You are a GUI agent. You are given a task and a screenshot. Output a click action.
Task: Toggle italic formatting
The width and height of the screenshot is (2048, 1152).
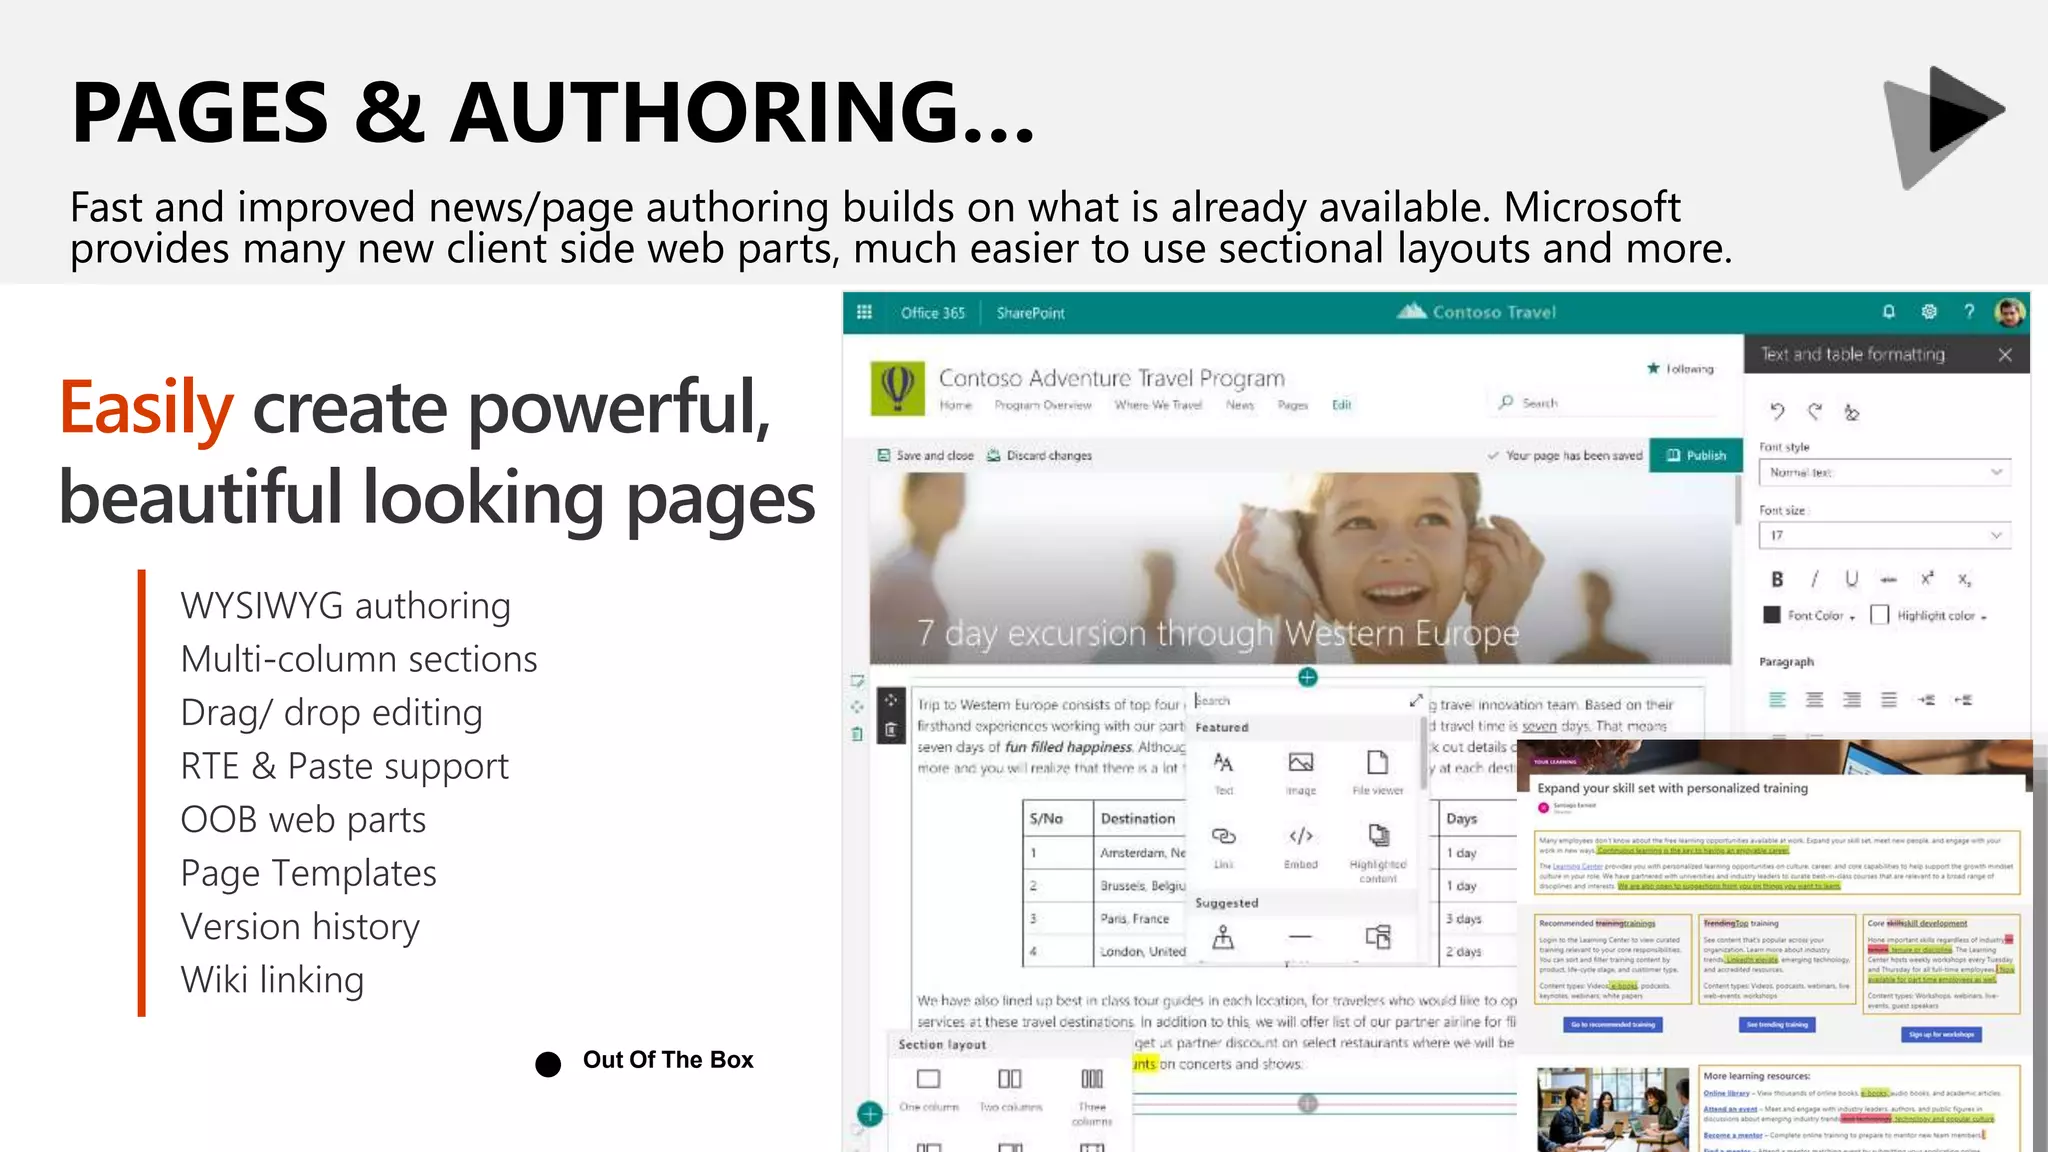pyautogui.click(x=1814, y=579)
